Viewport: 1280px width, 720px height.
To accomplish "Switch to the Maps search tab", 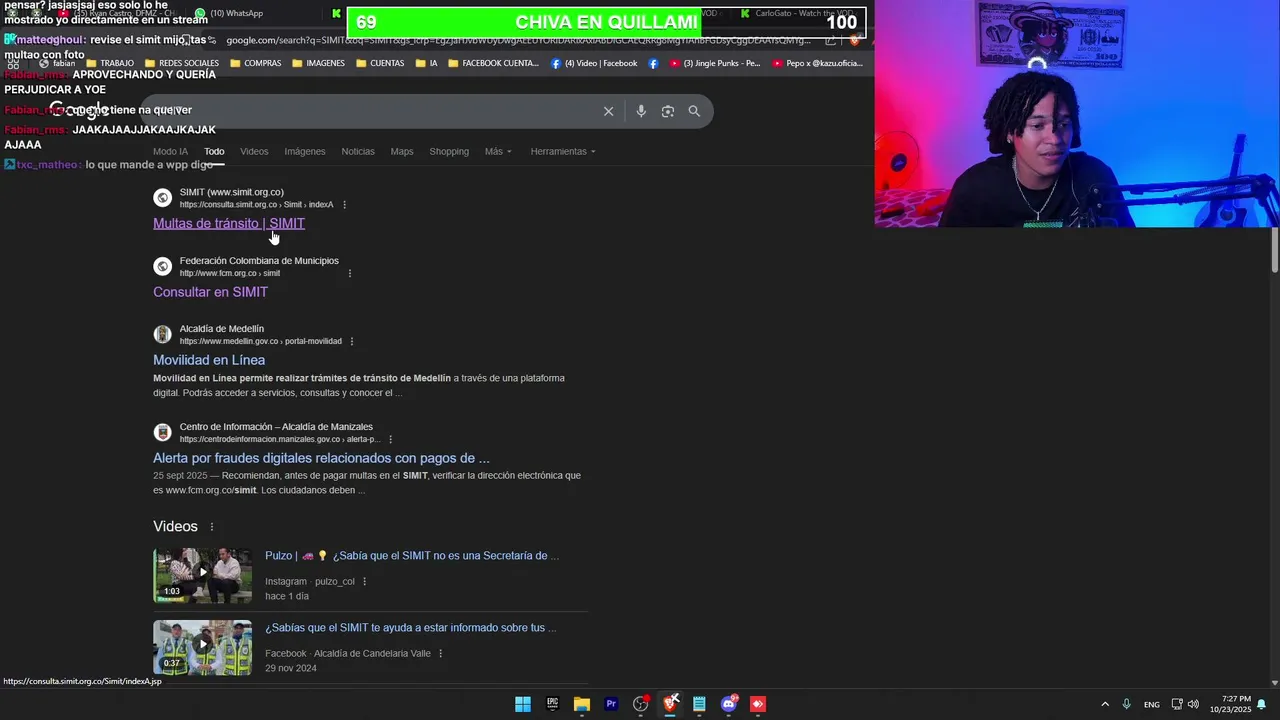I will pyautogui.click(x=402, y=152).
